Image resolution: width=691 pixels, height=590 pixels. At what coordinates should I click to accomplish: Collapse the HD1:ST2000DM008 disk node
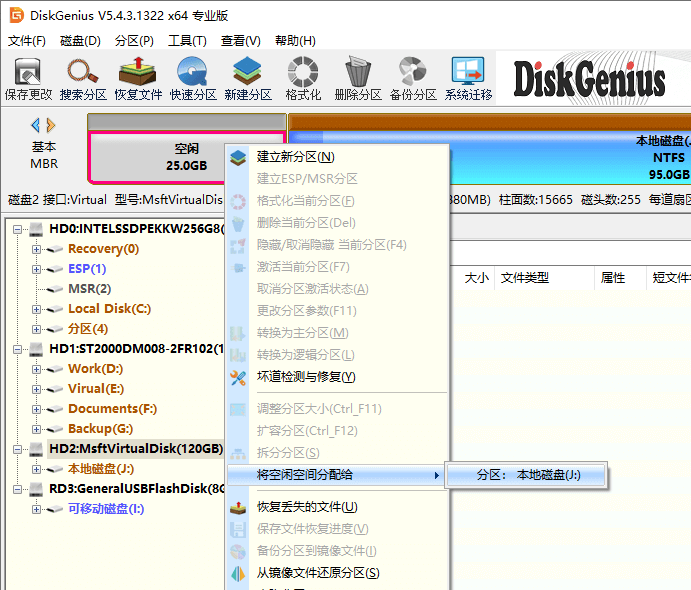click(17, 349)
